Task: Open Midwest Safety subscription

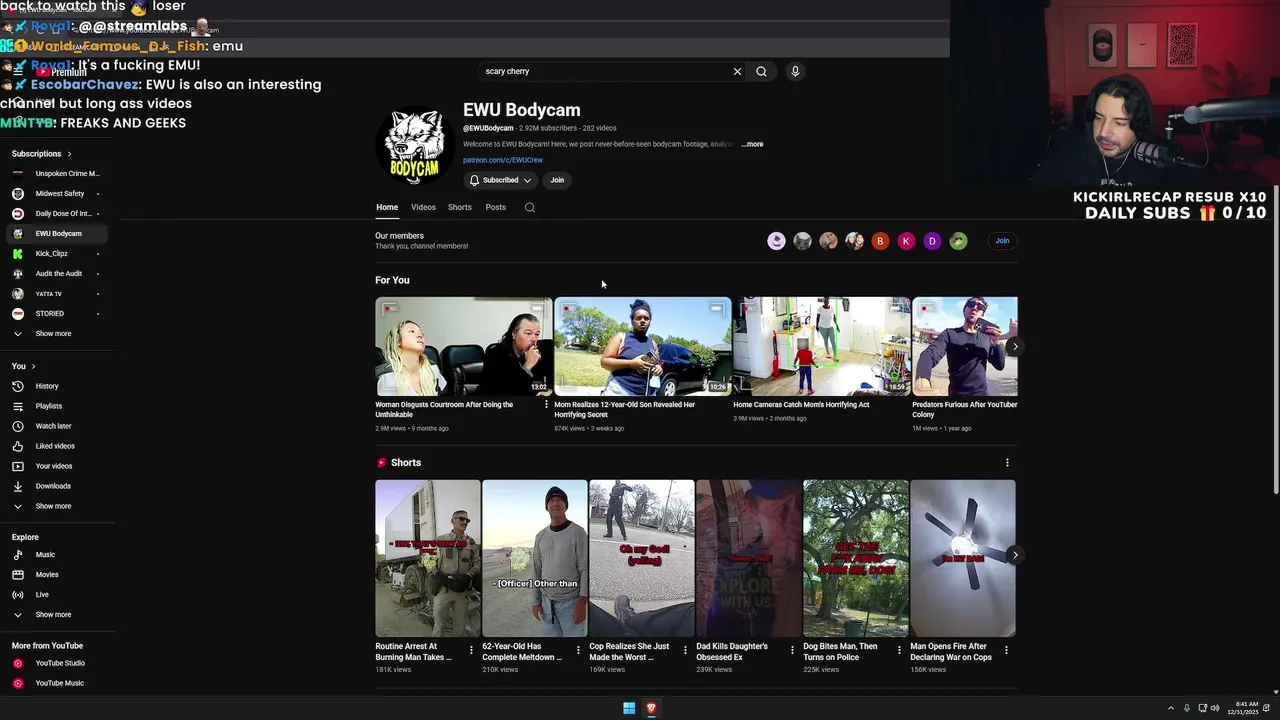Action: click(57, 194)
